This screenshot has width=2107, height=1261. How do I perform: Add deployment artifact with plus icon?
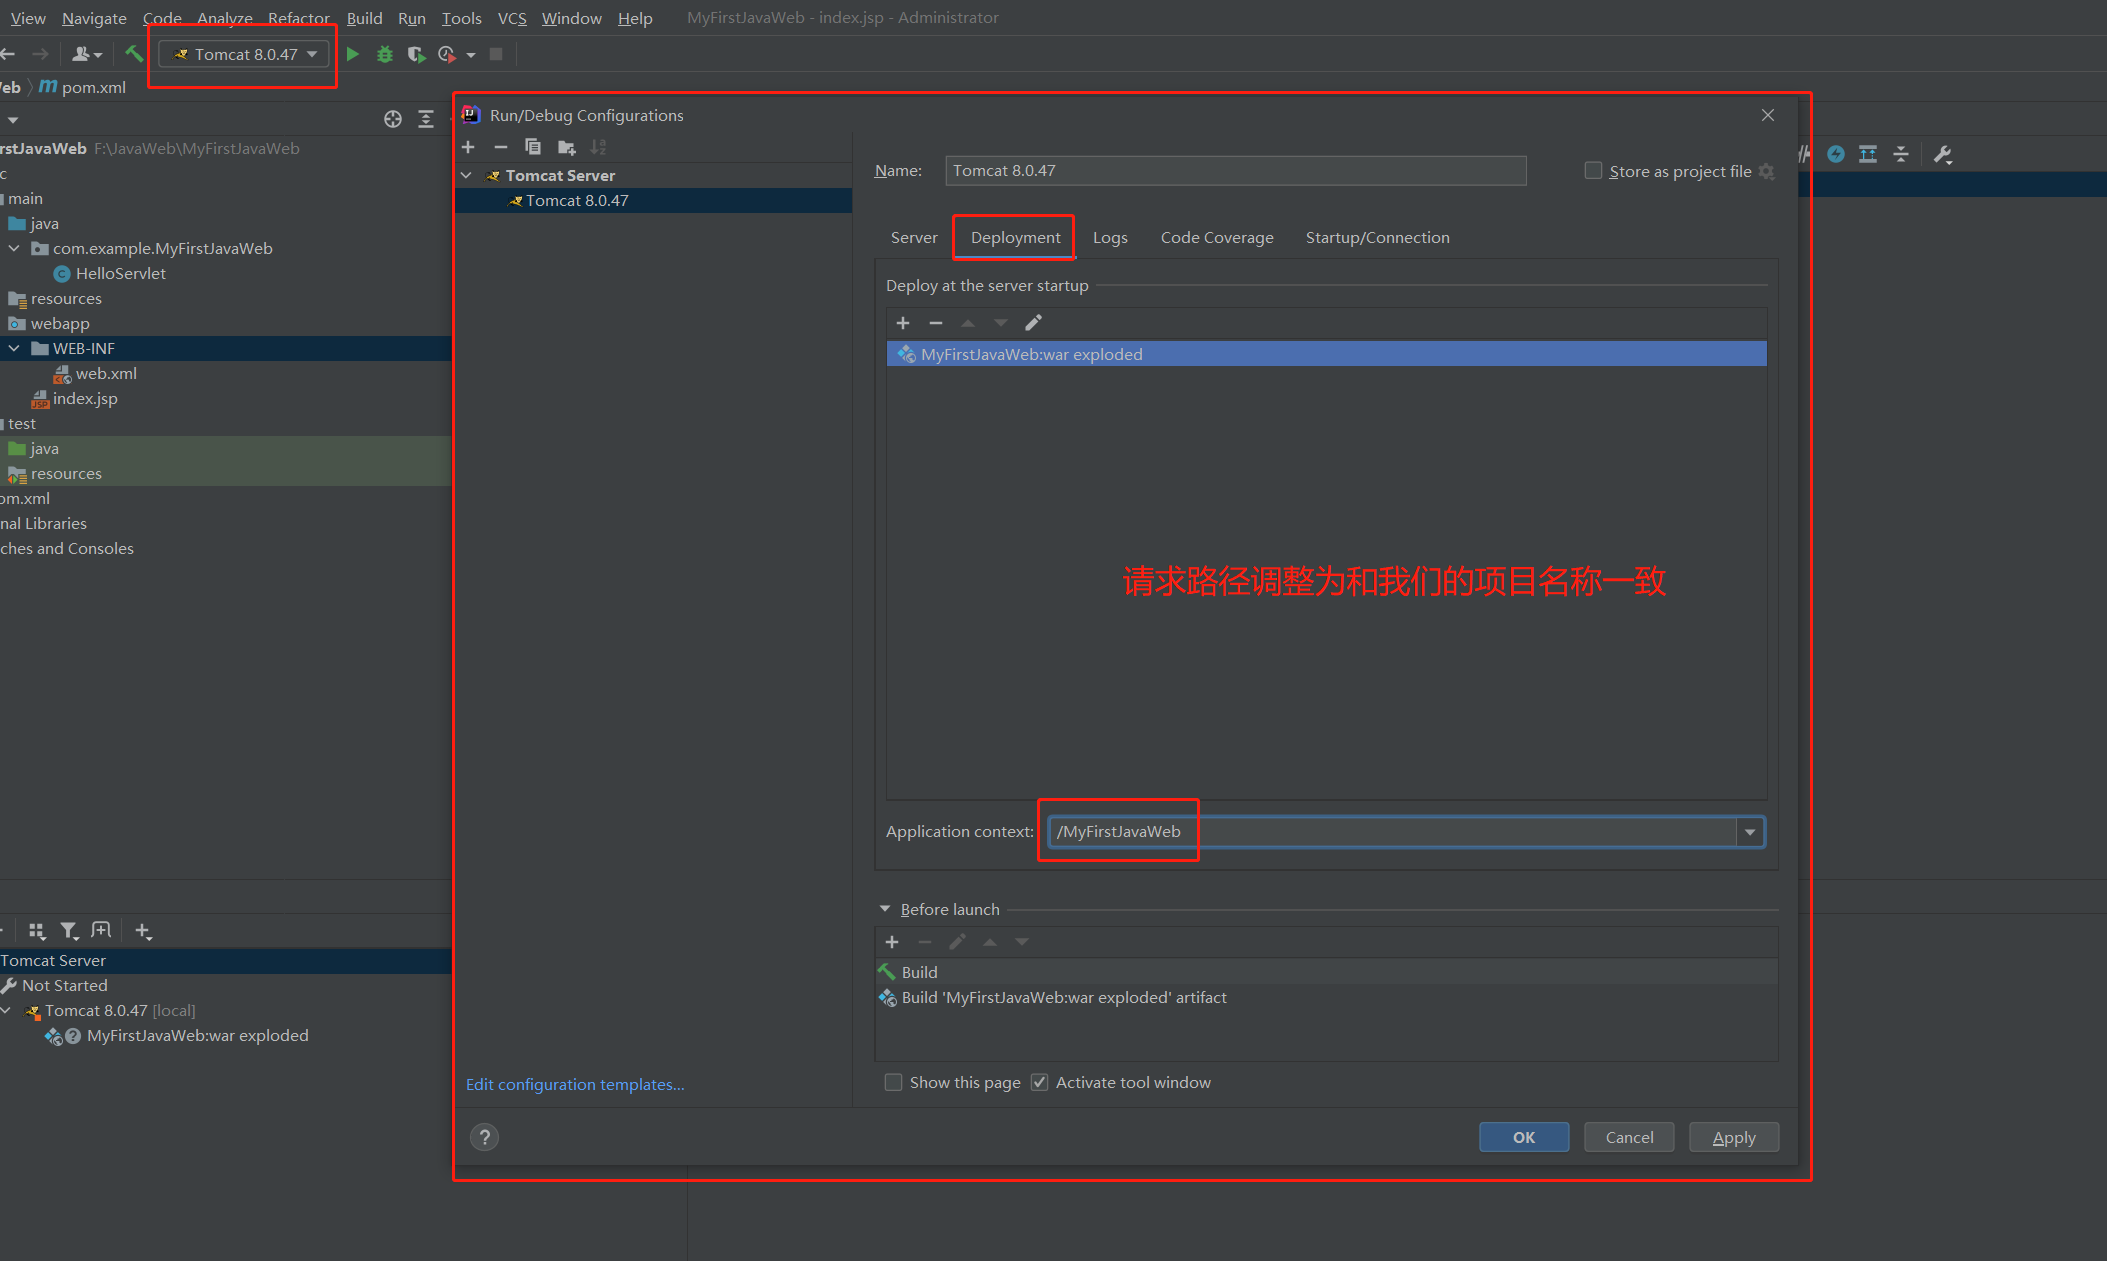pyautogui.click(x=903, y=323)
